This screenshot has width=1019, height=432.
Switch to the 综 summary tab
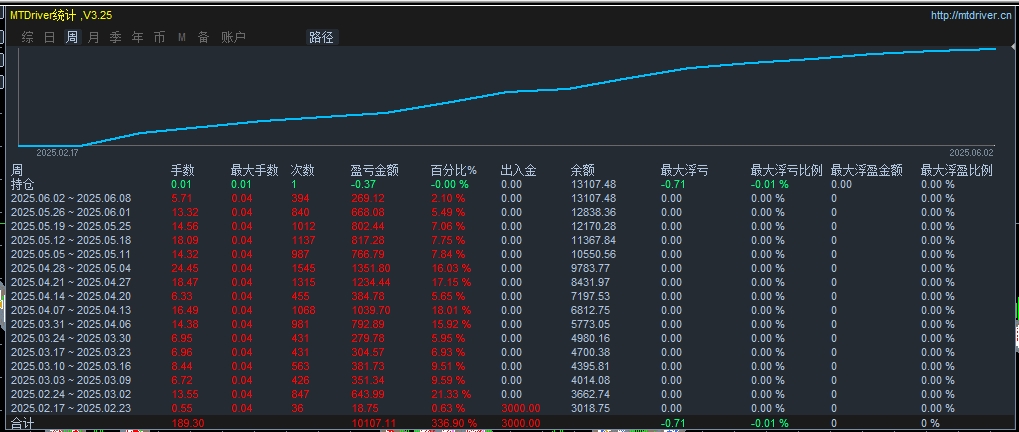[27, 37]
